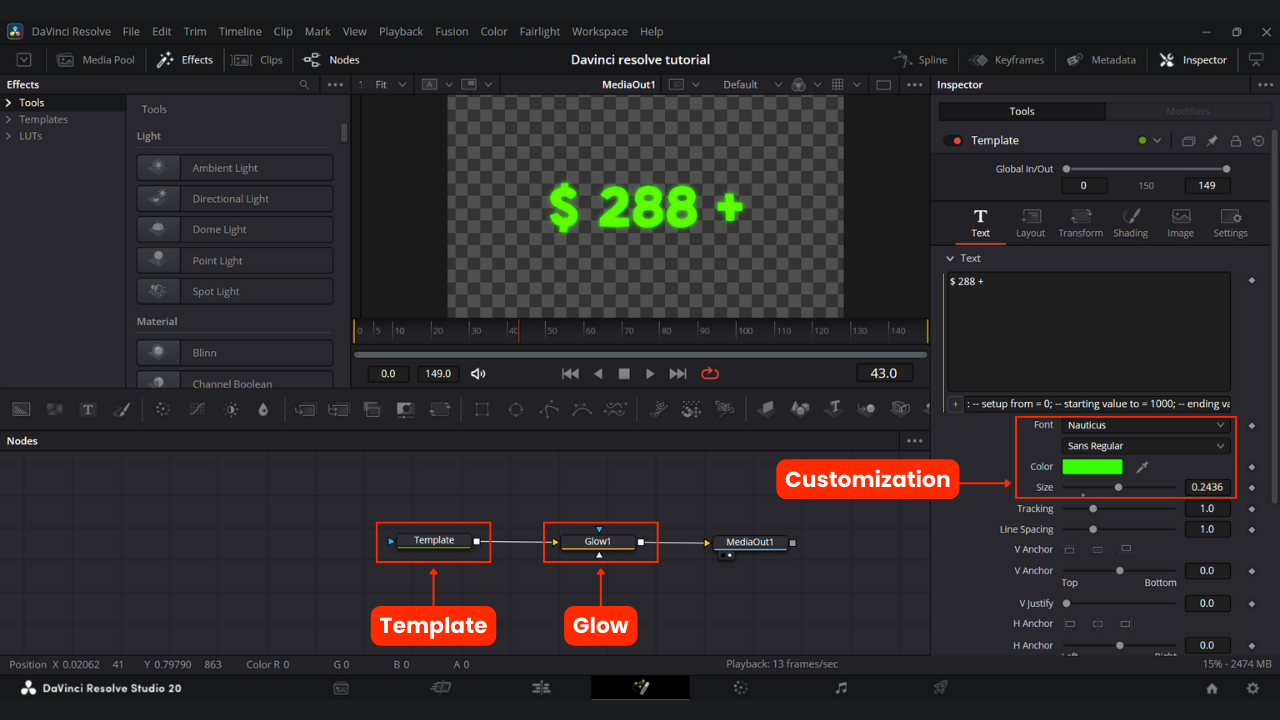This screenshot has height=720, width=1280.
Task: Toggle the Template tool enable switch
Action: [x=953, y=141]
